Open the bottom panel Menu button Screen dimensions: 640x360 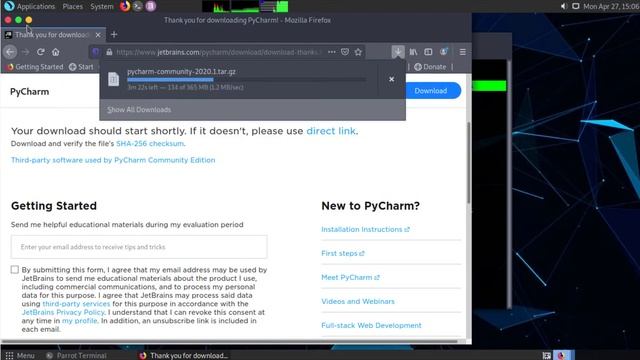(x=20, y=356)
